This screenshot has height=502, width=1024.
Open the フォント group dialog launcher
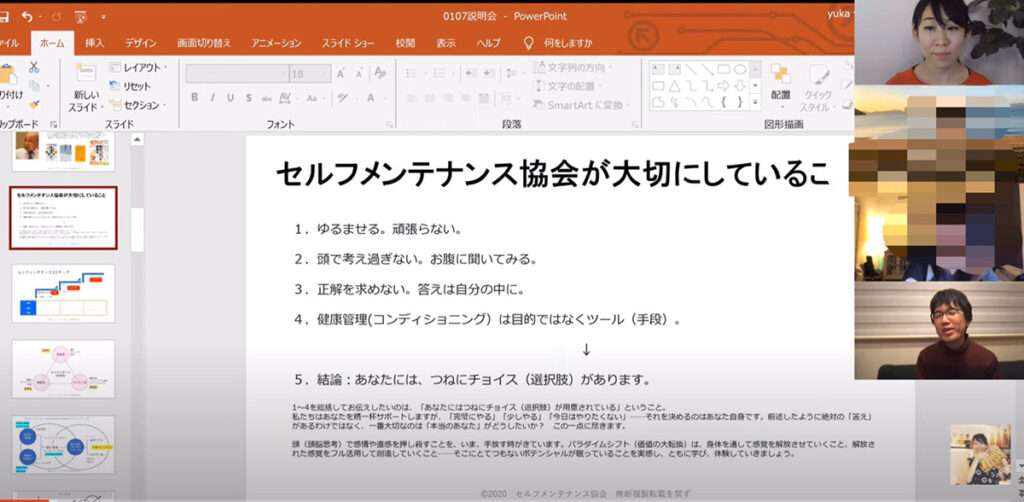point(389,124)
